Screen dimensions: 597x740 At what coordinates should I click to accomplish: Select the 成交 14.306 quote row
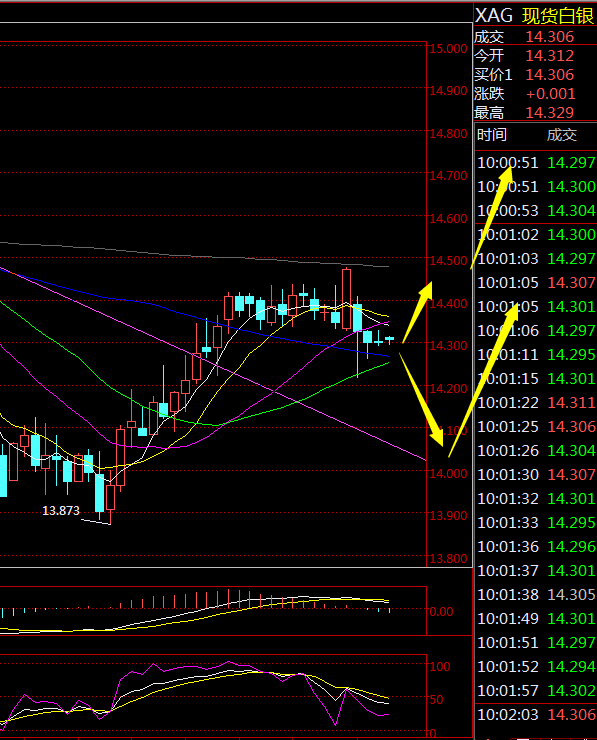coord(535,37)
